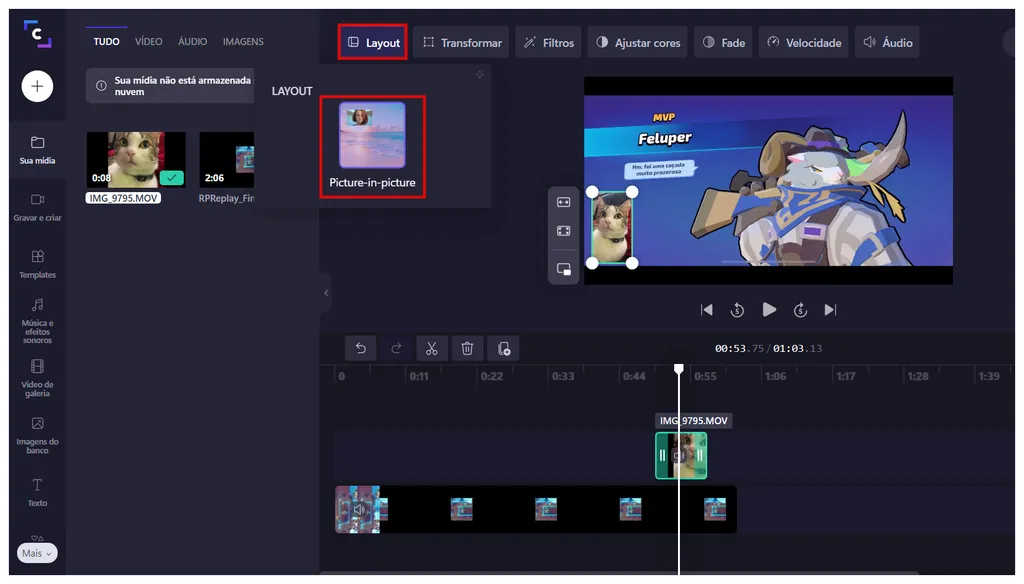Collapse the media side panel arrow
The width and height of the screenshot is (1024, 584).
(326, 293)
